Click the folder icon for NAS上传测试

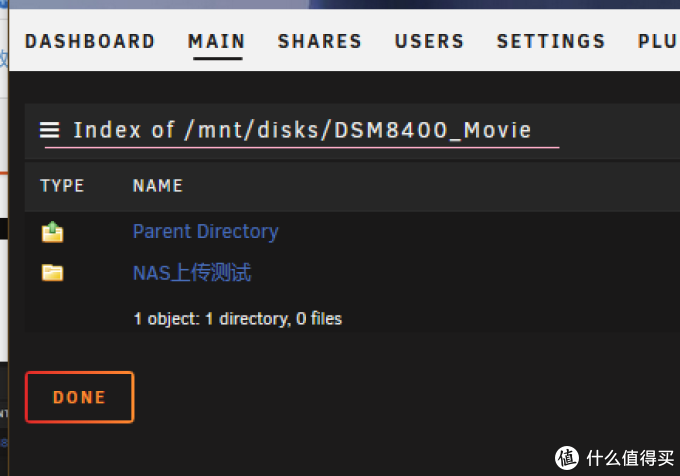click(52, 273)
